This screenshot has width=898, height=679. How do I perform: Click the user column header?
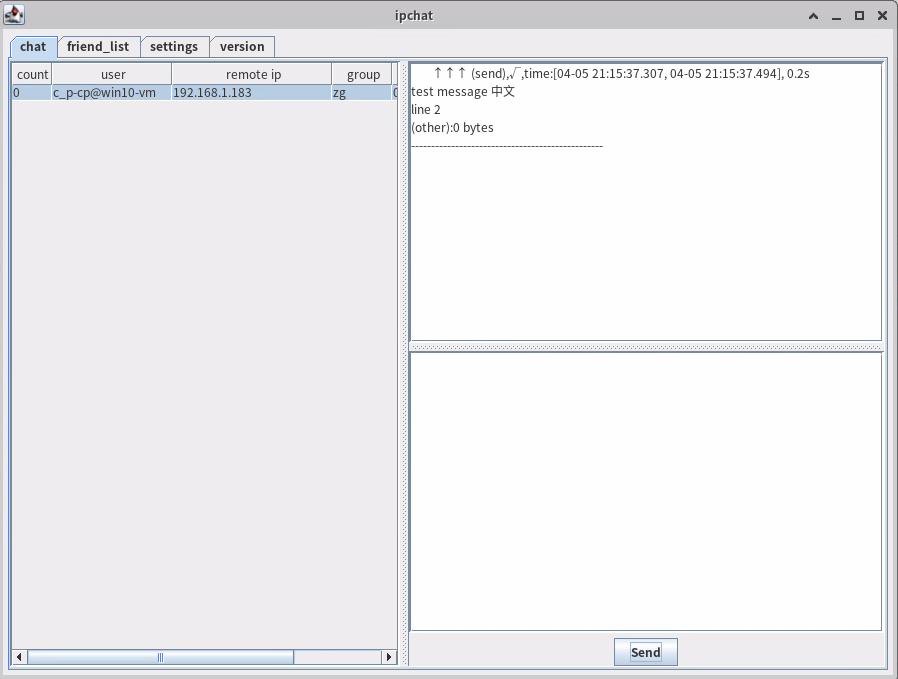click(x=113, y=74)
